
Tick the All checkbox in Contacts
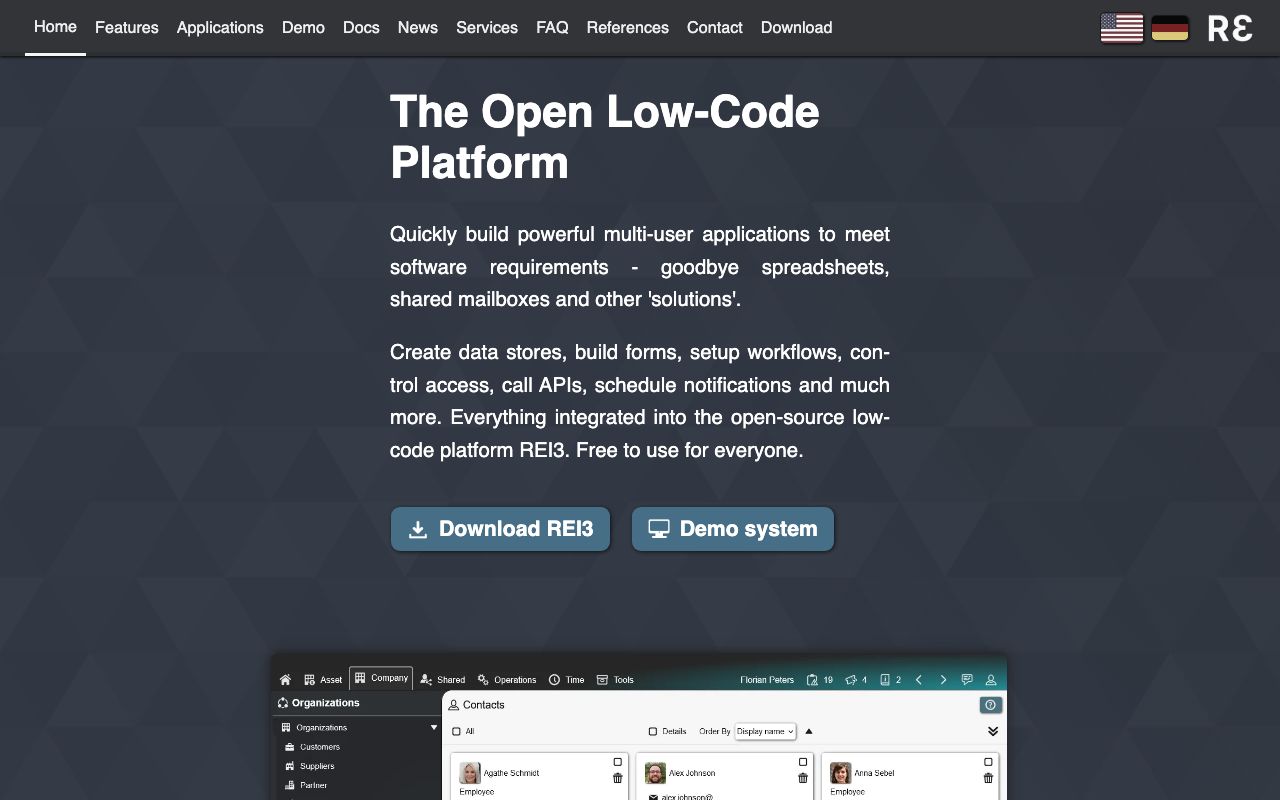point(457,731)
